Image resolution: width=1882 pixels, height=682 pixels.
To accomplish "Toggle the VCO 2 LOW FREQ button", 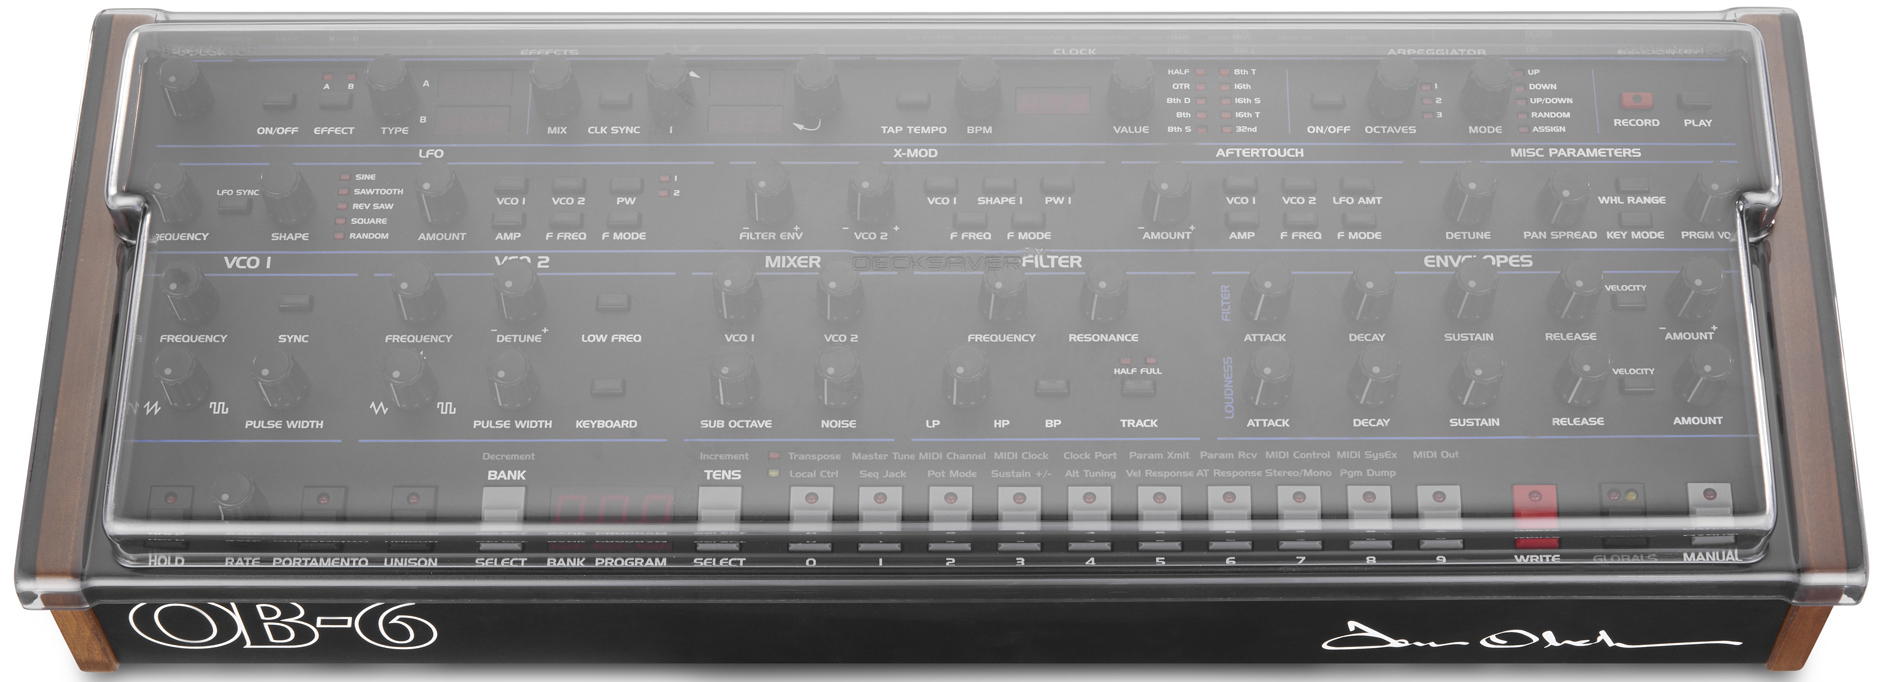I will (612, 302).
